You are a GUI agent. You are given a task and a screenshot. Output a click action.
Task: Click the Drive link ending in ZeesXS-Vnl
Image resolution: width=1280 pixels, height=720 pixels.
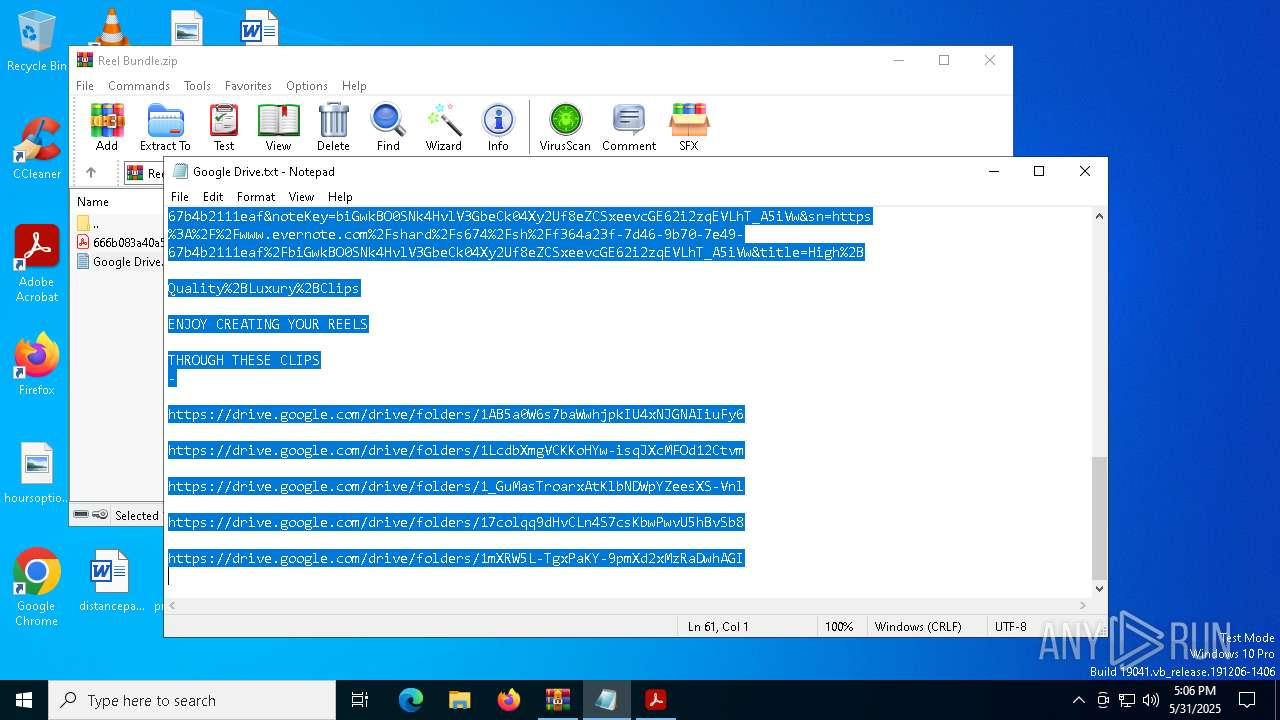(456, 486)
